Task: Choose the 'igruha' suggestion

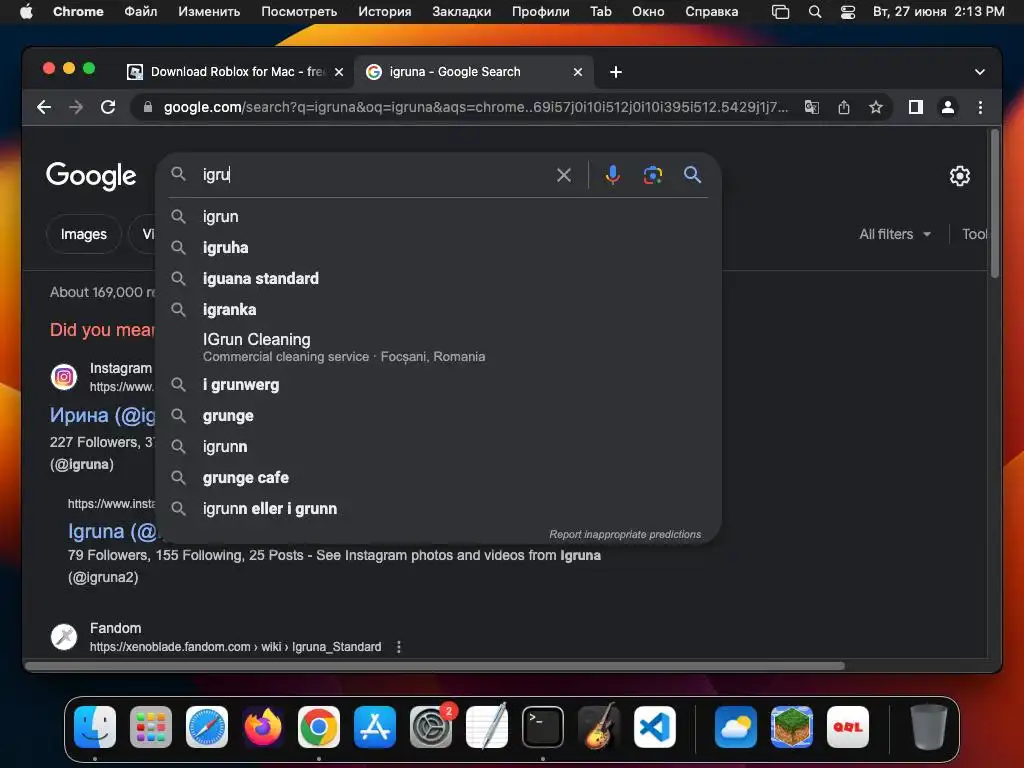Action: pyautogui.click(x=438, y=248)
